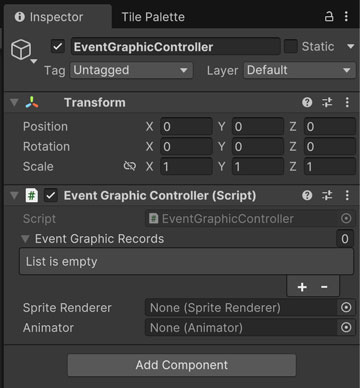Disable the EventGraphicController active checkbox
This screenshot has height=388, width=360.
[x=58, y=46]
